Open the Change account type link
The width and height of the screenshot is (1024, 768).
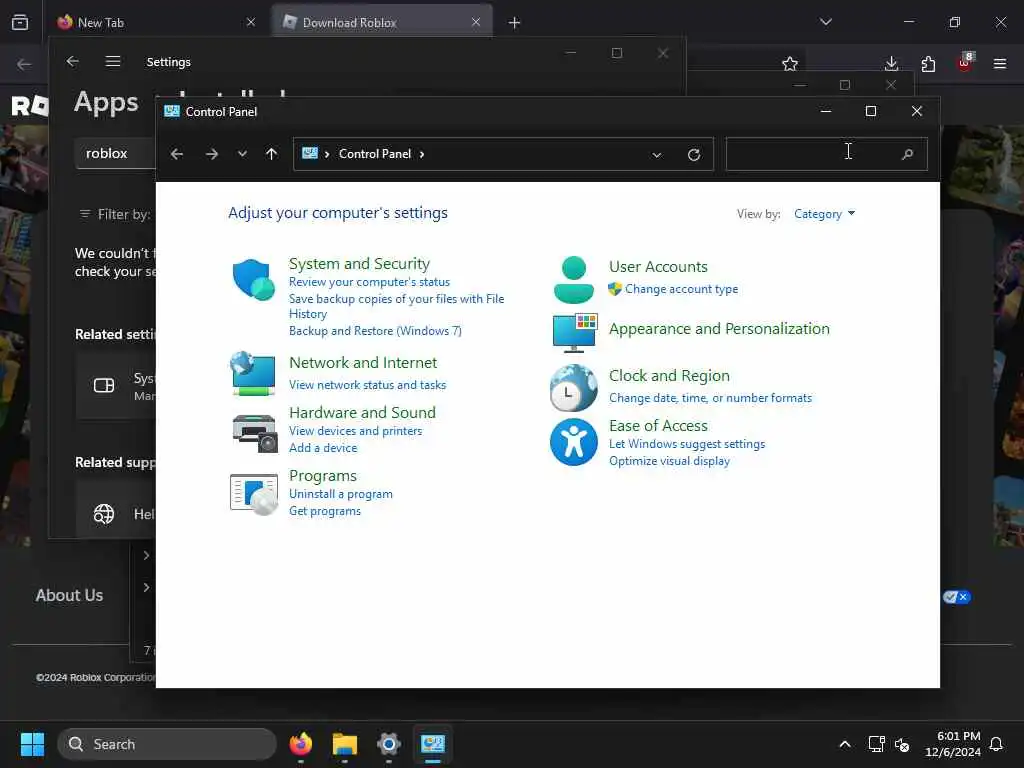click(x=681, y=289)
